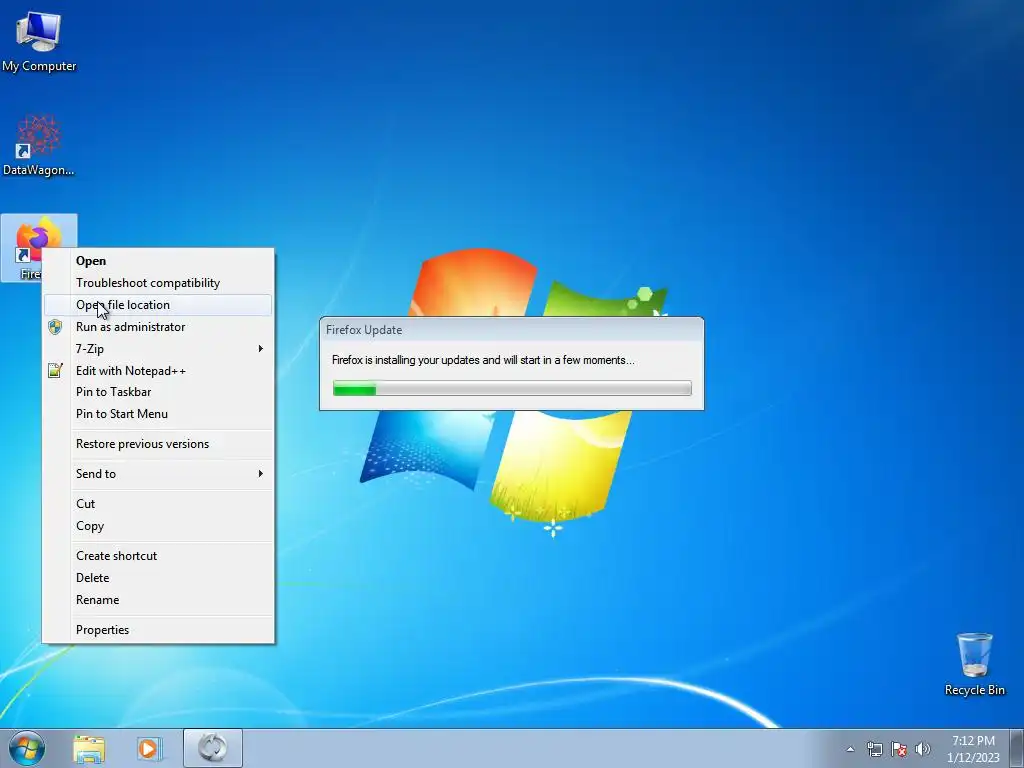
Task: Open Properties from the context menu
Action: click(157, 630)
